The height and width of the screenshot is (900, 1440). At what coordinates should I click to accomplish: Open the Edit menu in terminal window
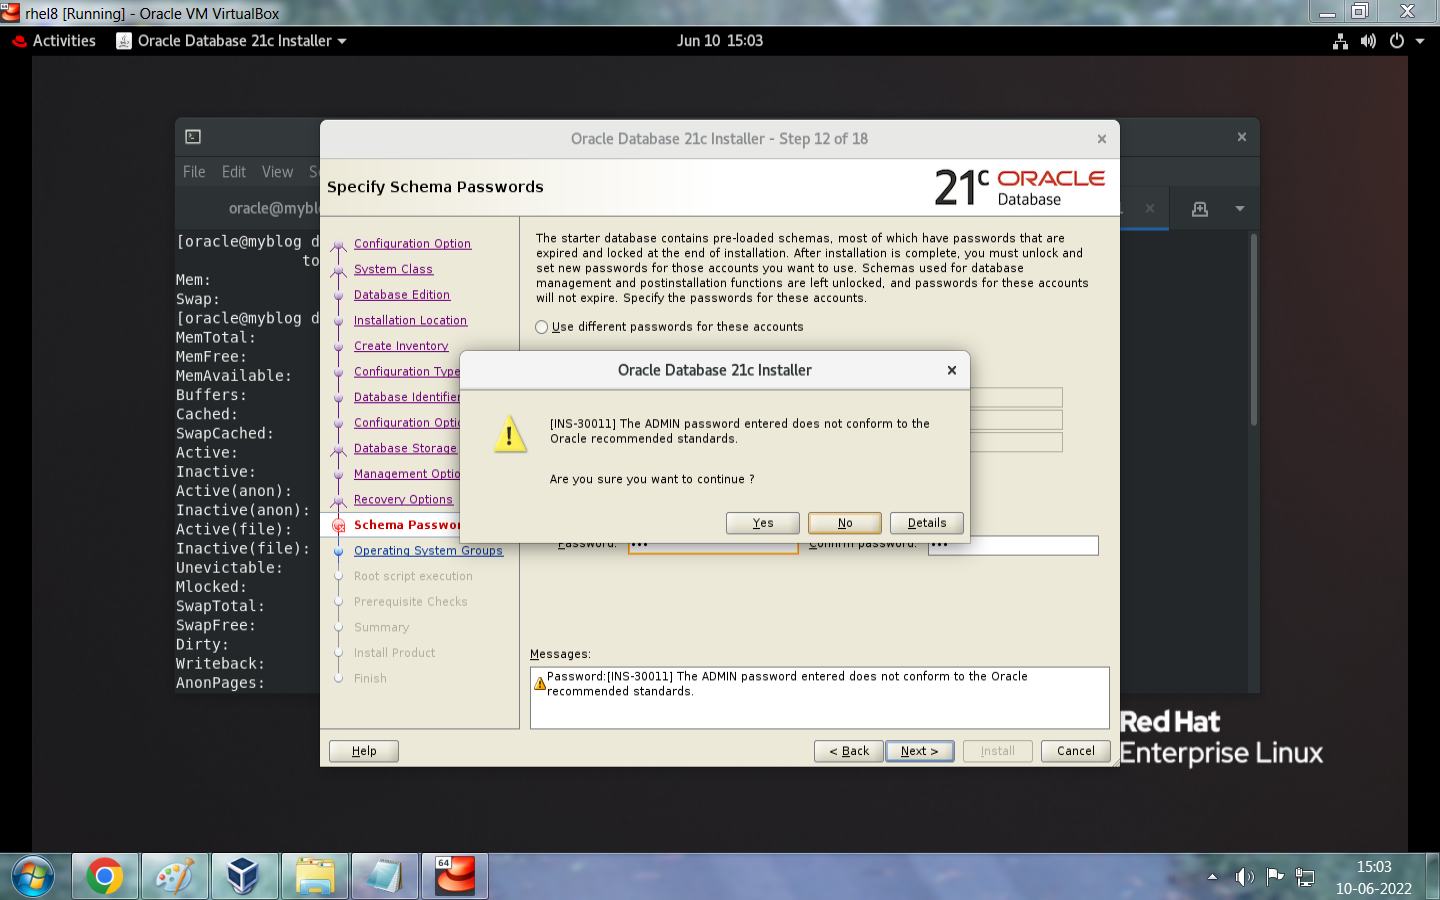pyautogui.click(x=234, y=172)
